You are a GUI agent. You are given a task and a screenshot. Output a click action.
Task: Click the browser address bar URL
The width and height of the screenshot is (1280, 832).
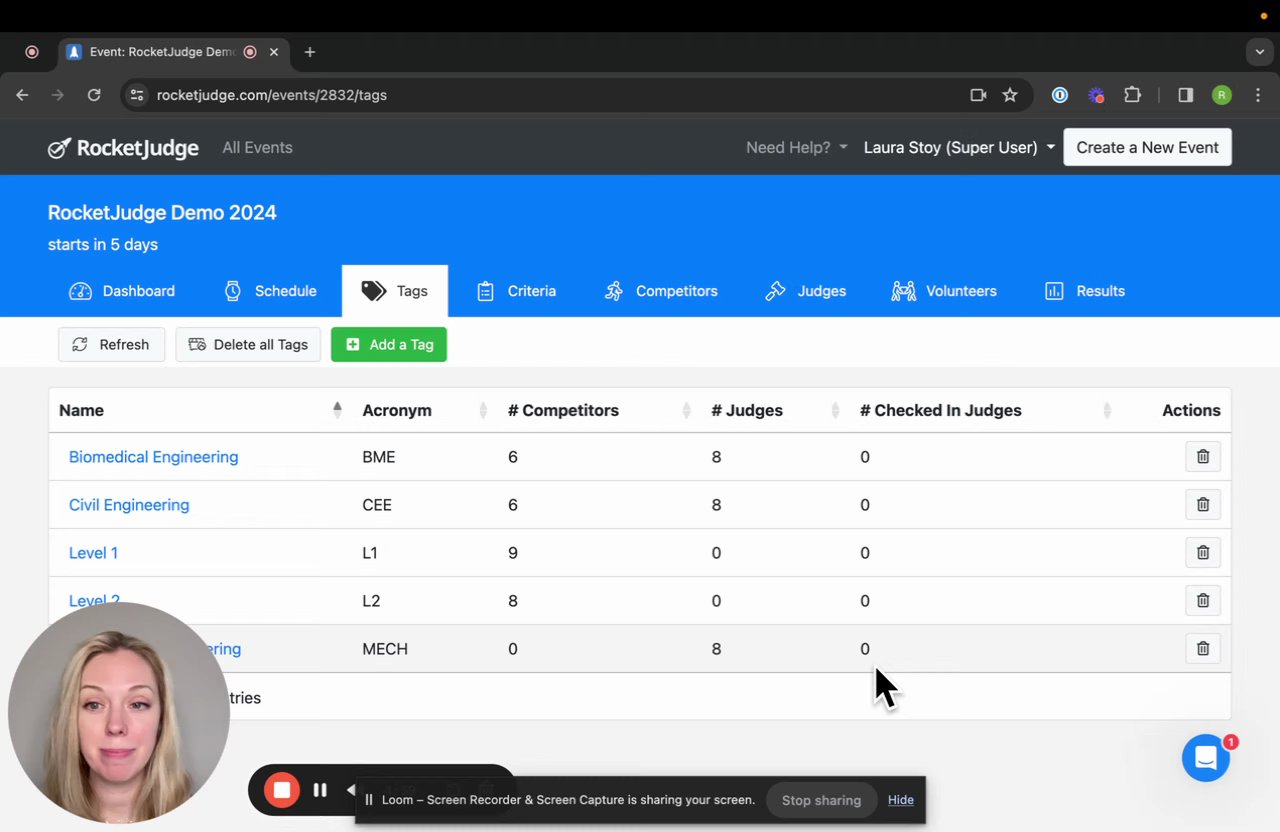pos(272,95)
